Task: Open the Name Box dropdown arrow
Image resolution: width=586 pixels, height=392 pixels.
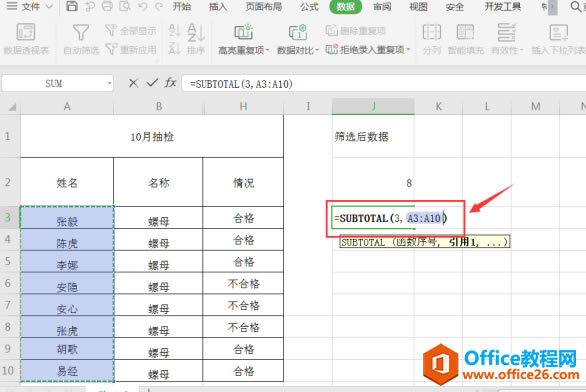Action: pos(110,83)
